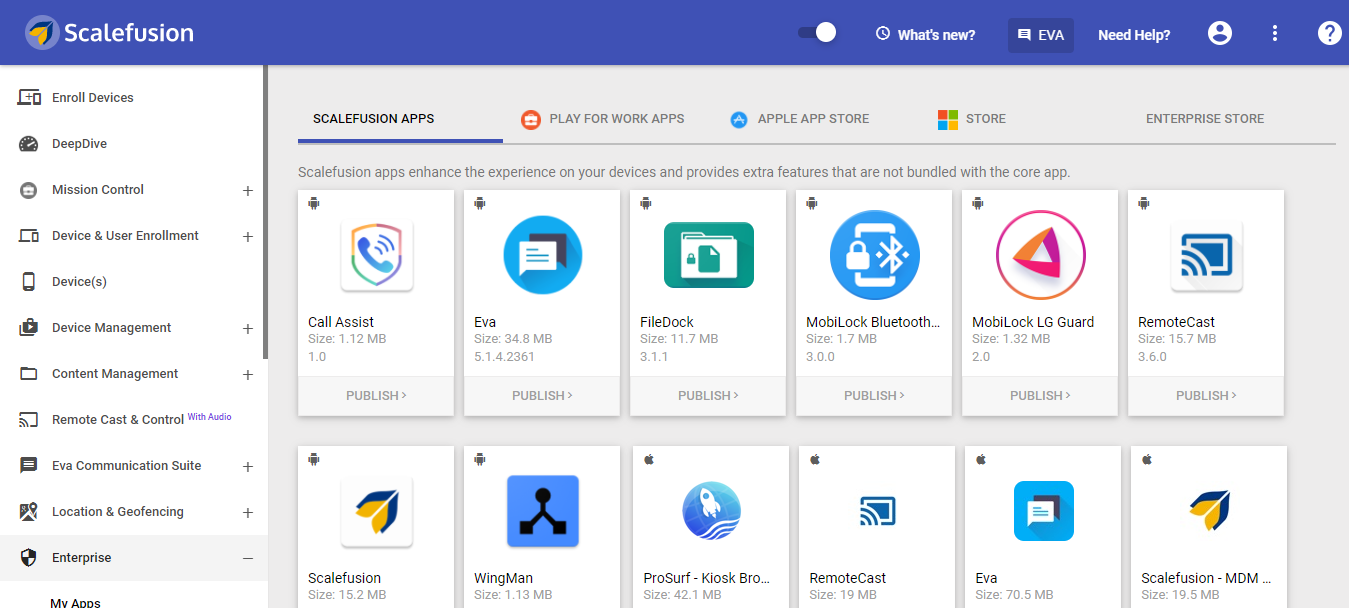1349x608 pixels.
Task: Click the Scalefusion logo in header
Action: pyautogui.click(x=110, y=33)
